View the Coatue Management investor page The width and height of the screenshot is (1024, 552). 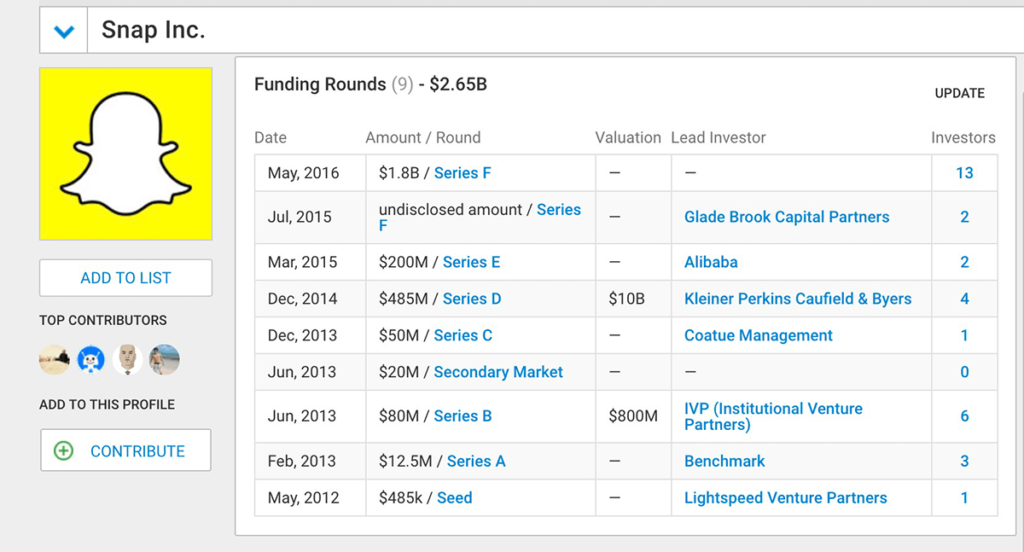[758, 335]
